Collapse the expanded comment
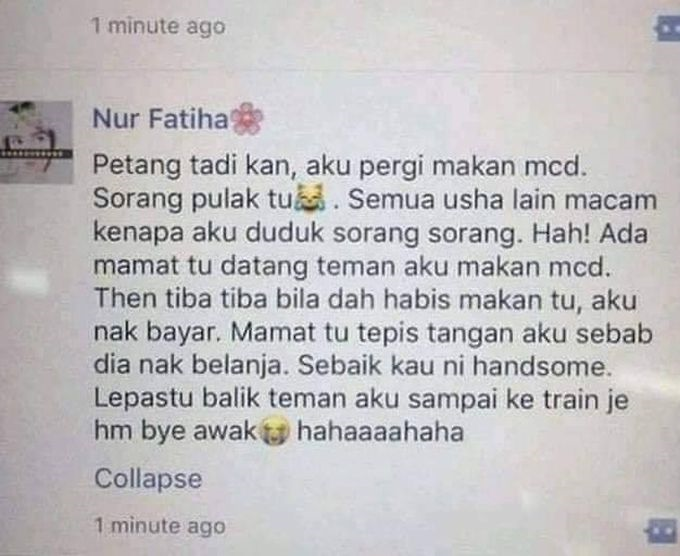The width and height of the screenshot is (680, 556). [x=148, y=479]
